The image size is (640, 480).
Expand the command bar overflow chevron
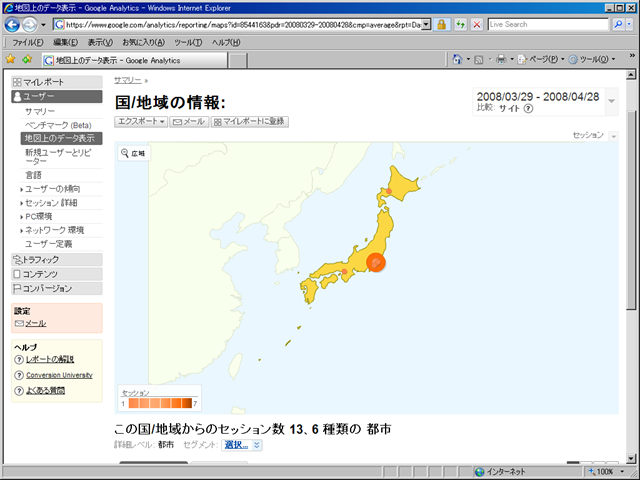pos(632,56)
